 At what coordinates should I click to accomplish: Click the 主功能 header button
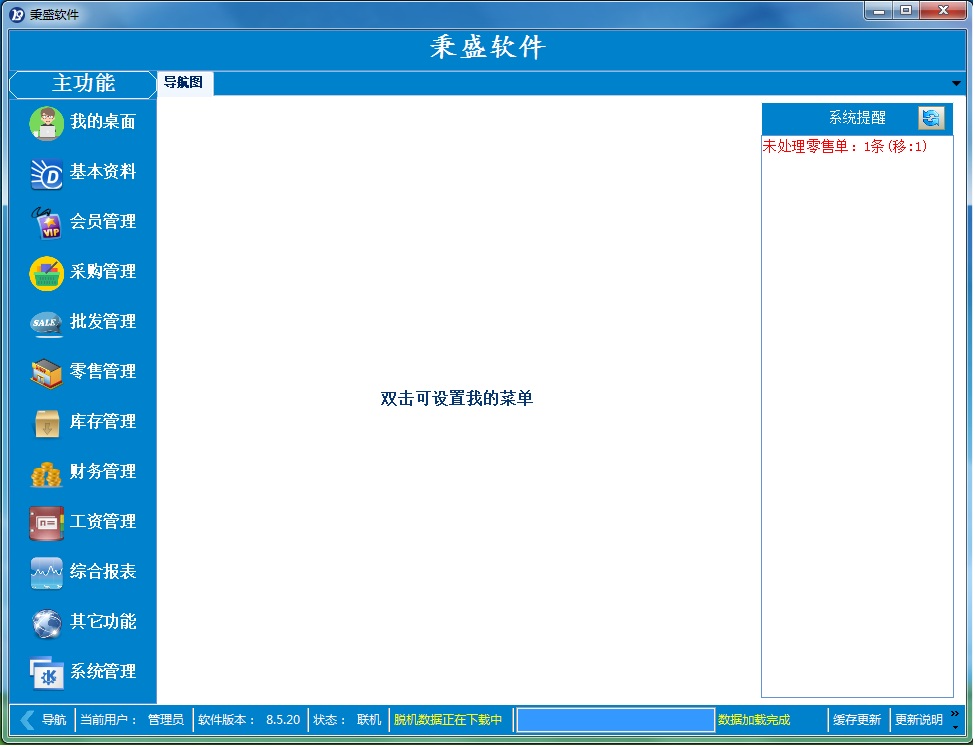pyautogui.click(x=83, y=84)
